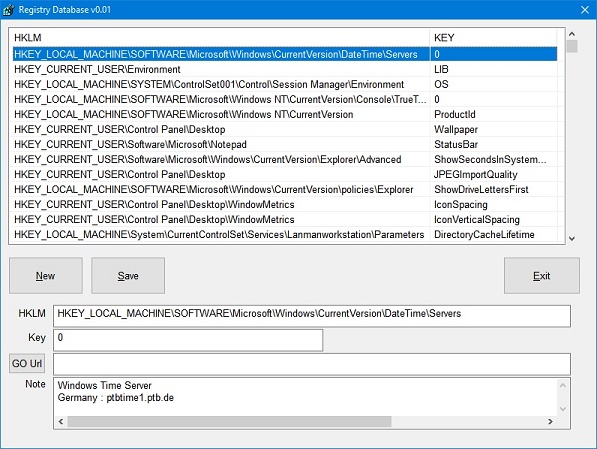Image resolution: width=597 pixels, height=449 pixels.
Task: Click the Registry Database app icon in title bar
Action: [x=8, y=10]
